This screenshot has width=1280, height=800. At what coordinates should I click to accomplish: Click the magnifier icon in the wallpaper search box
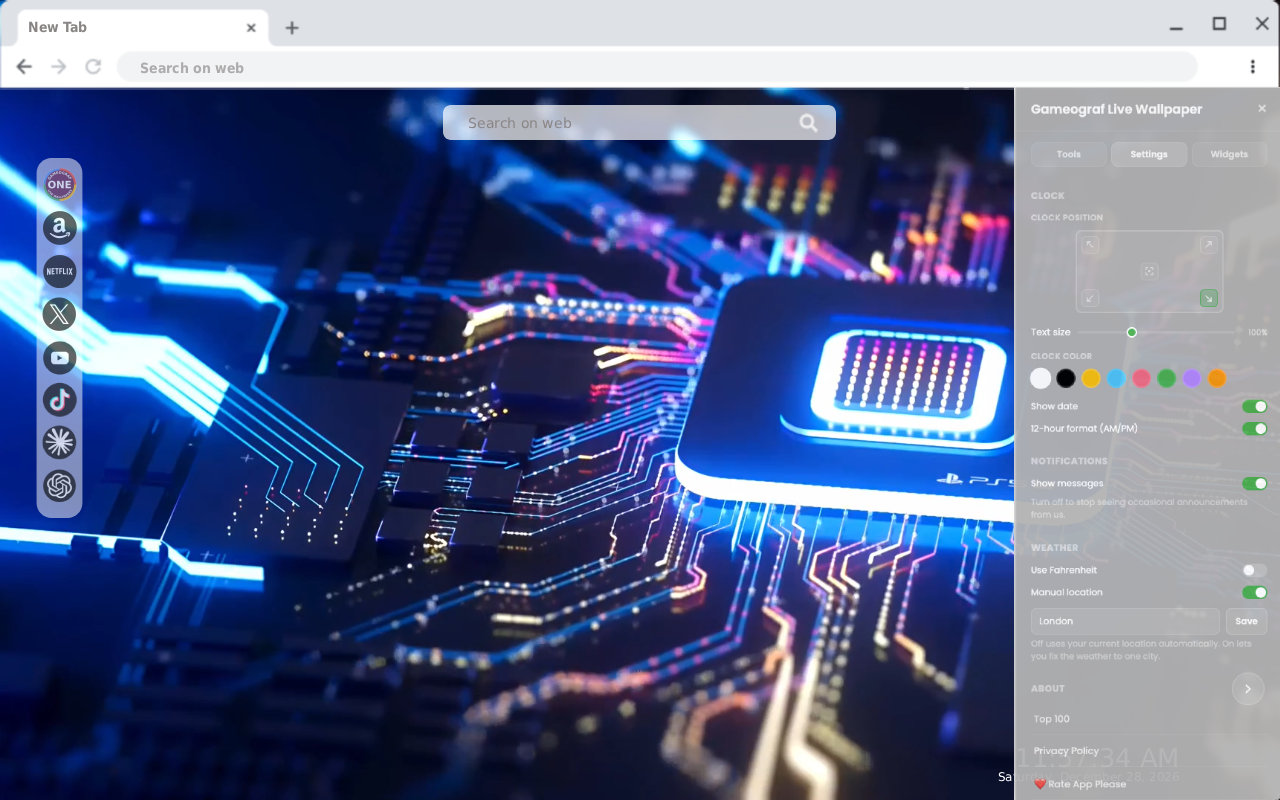[x=808, y=123]
